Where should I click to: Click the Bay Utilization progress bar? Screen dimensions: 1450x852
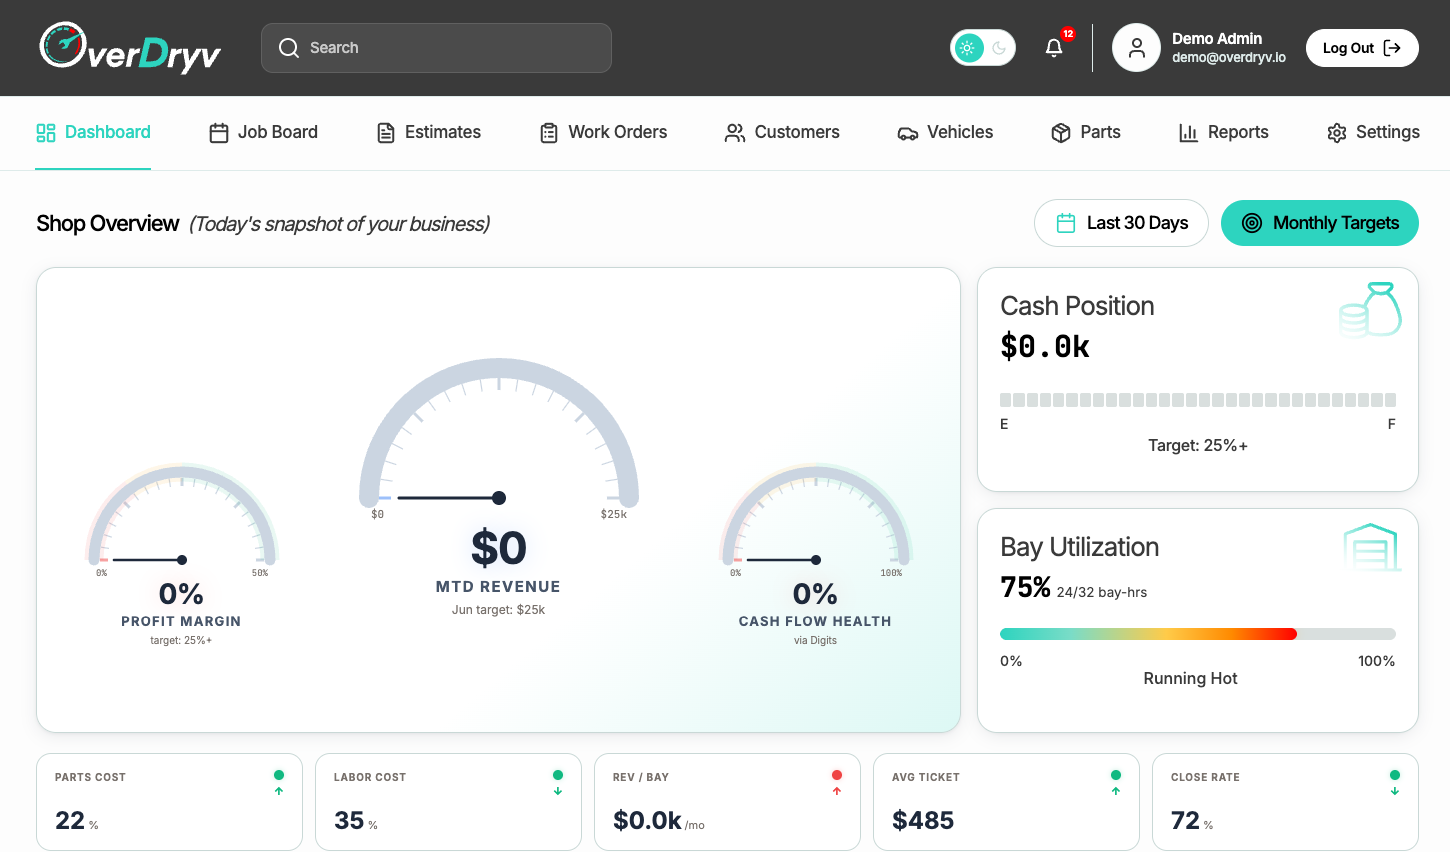[1198, 634]
